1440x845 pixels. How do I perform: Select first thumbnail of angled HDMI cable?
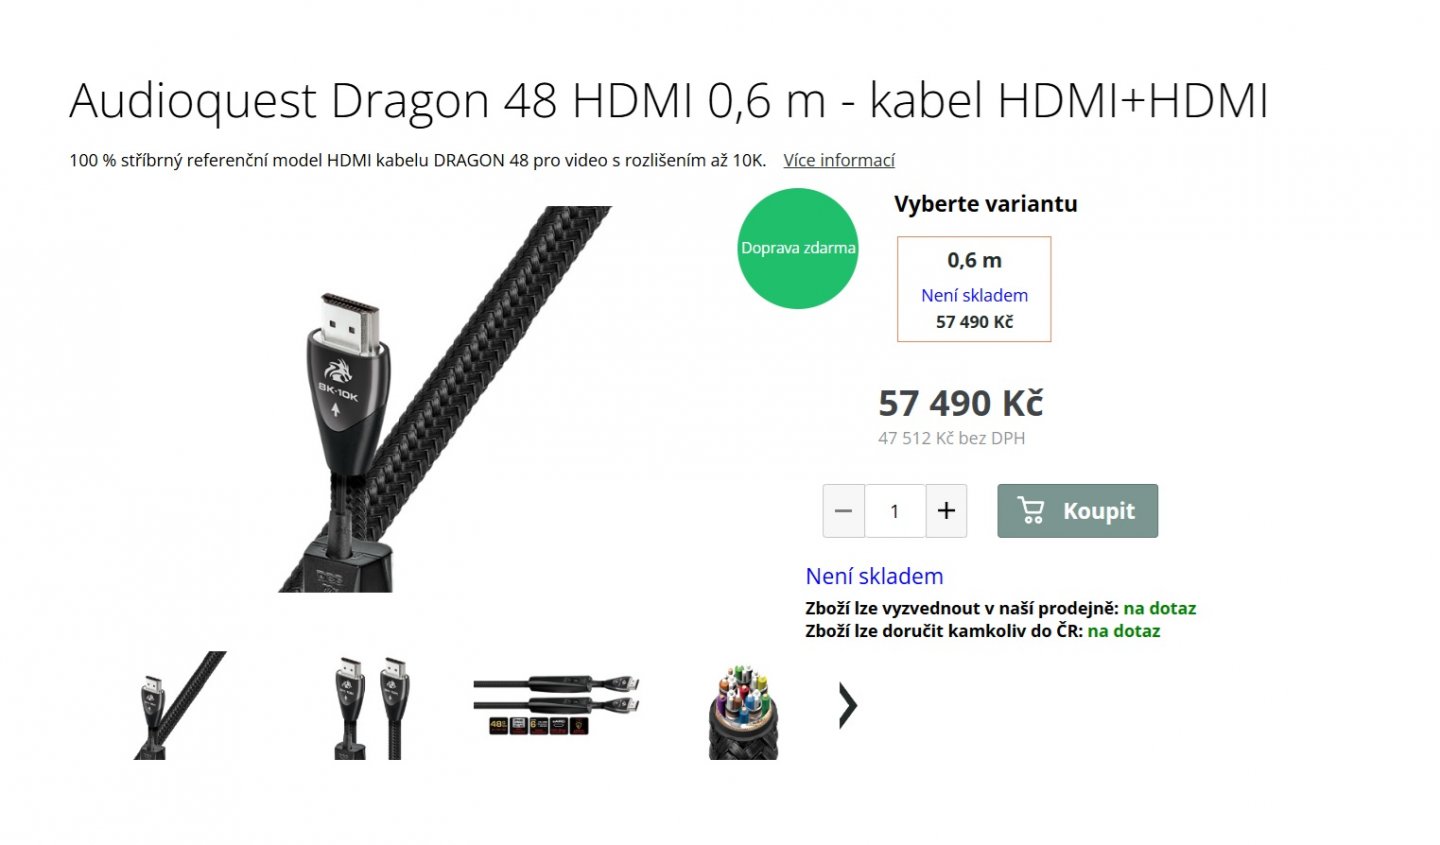coord(179,705)
